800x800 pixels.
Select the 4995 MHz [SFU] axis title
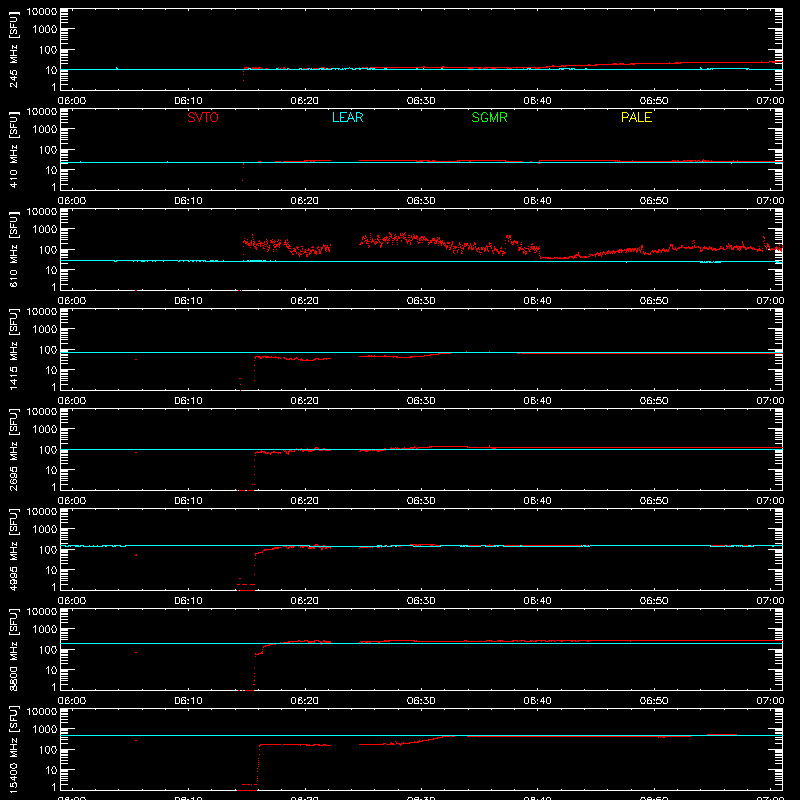tap(14, 550)
